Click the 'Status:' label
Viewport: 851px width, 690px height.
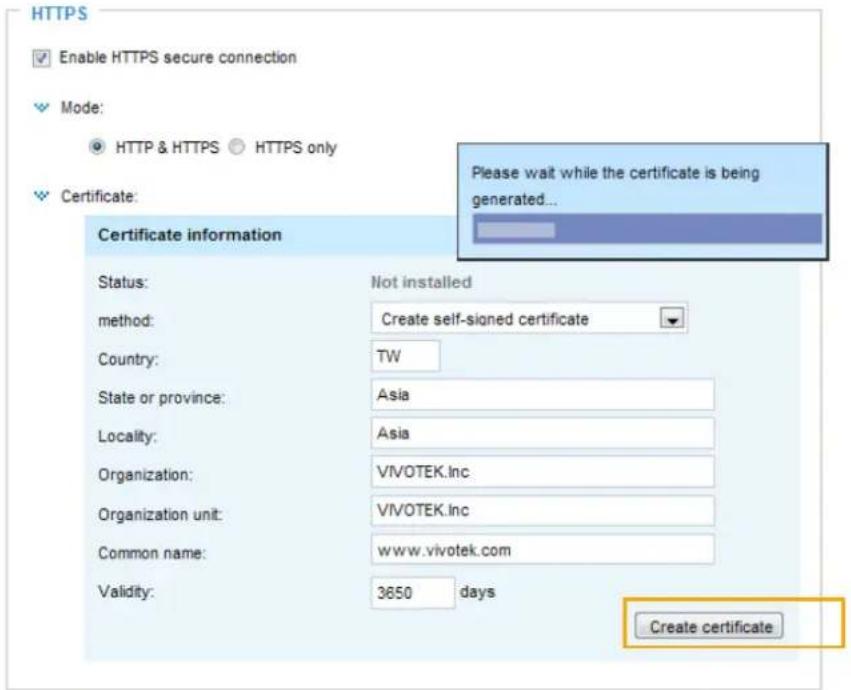[x=123, y=283]
